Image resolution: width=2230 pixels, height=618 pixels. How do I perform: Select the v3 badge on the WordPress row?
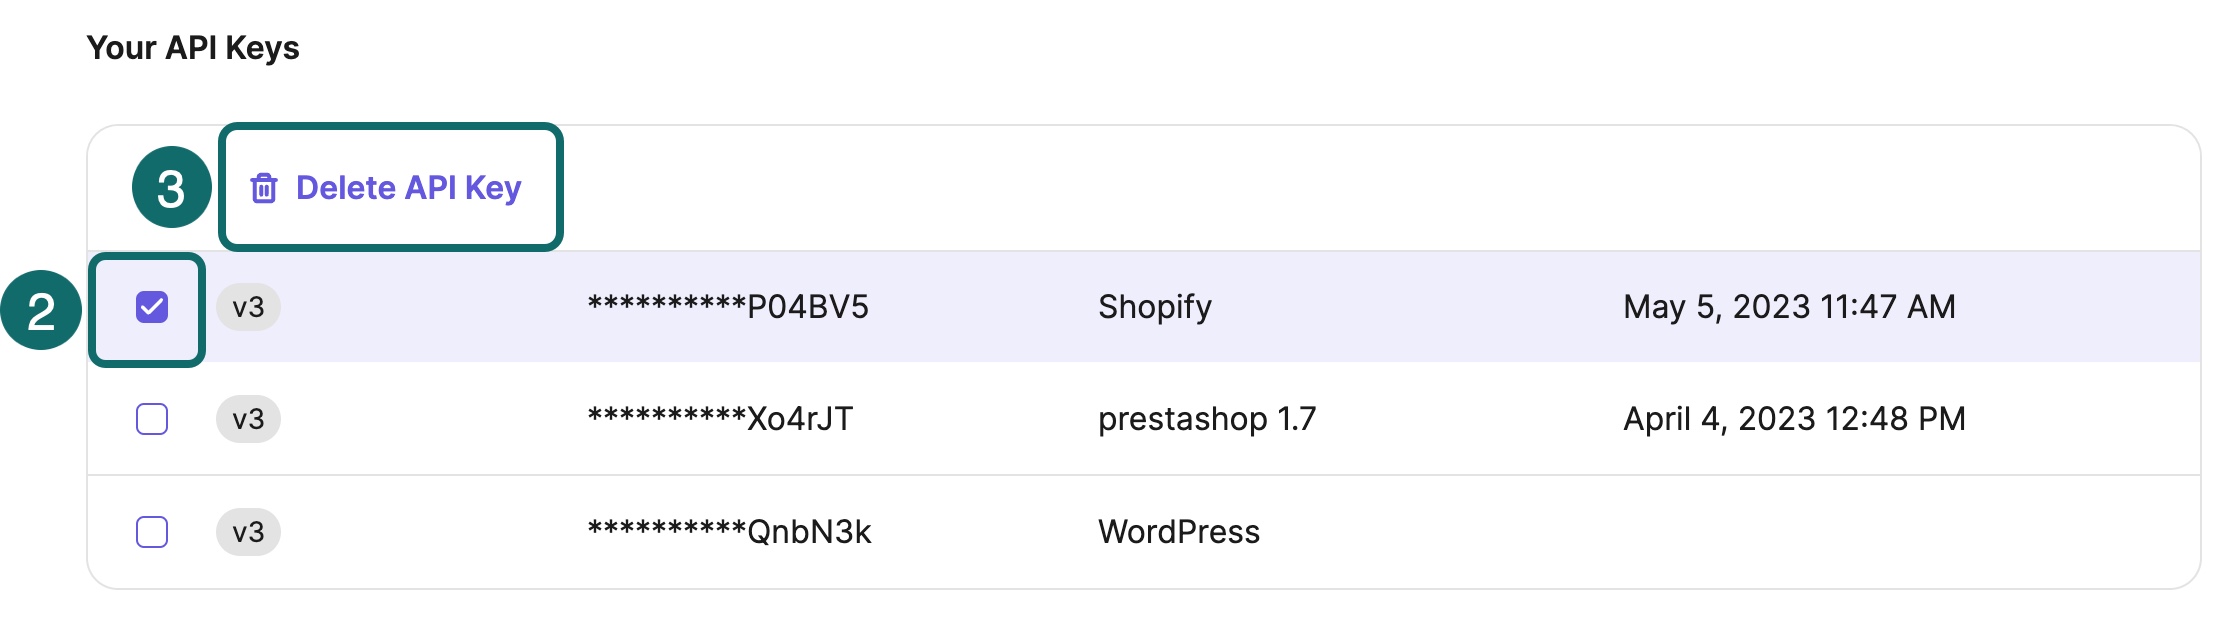(x=248, y=531)
